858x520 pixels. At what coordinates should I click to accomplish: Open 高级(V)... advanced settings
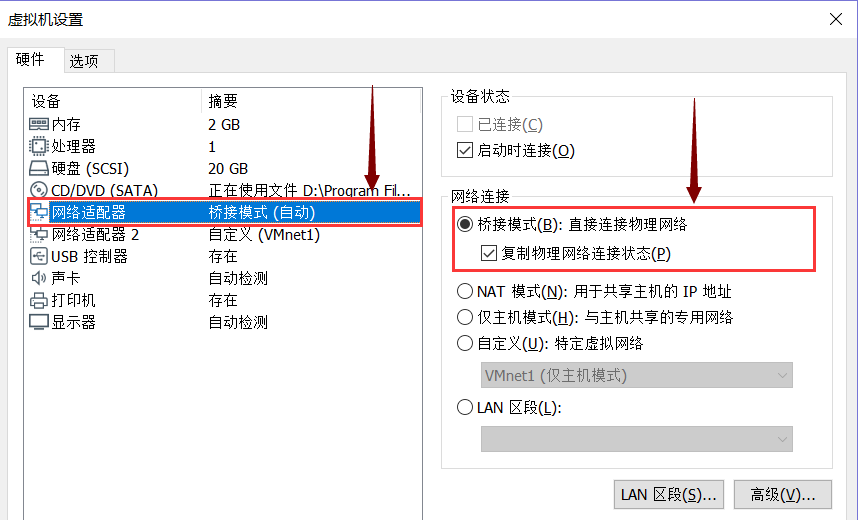(x=782, y=495)
